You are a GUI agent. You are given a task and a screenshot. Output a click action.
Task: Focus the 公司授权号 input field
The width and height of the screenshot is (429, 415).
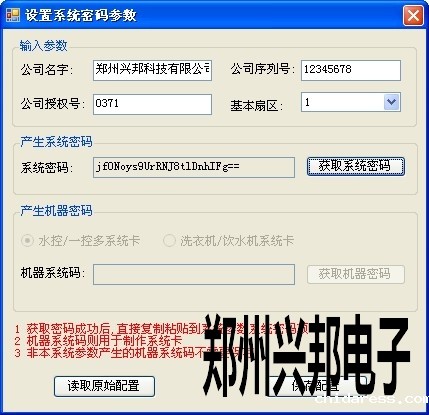(x=152, y=104)
